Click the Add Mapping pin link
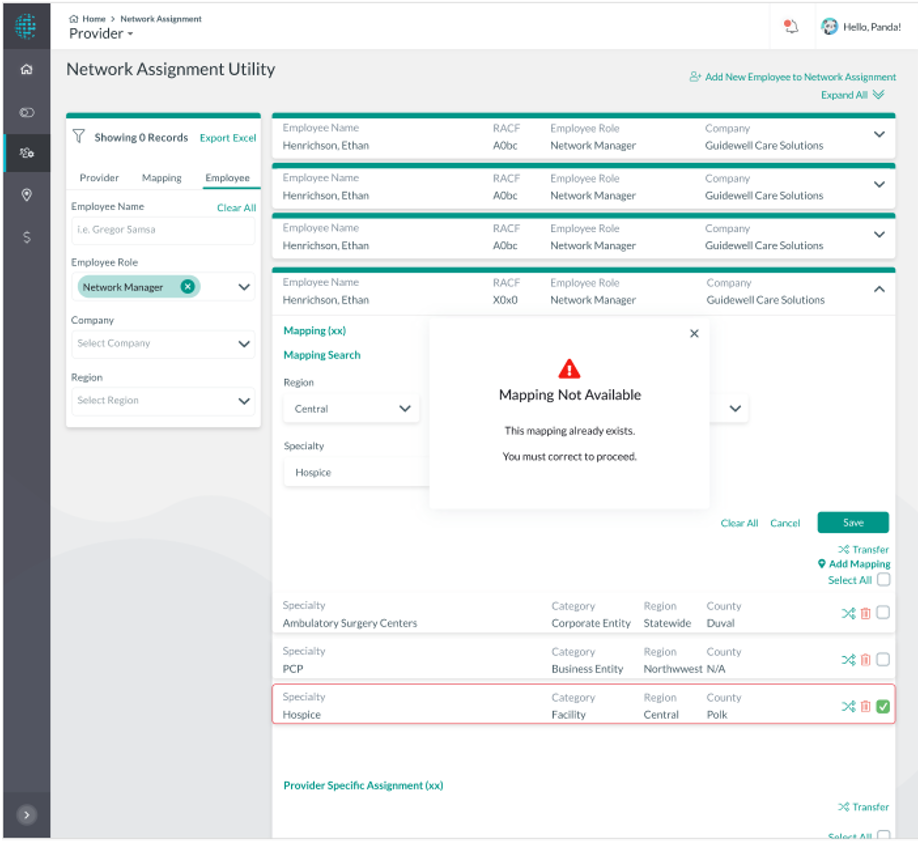 pos(854,563)
